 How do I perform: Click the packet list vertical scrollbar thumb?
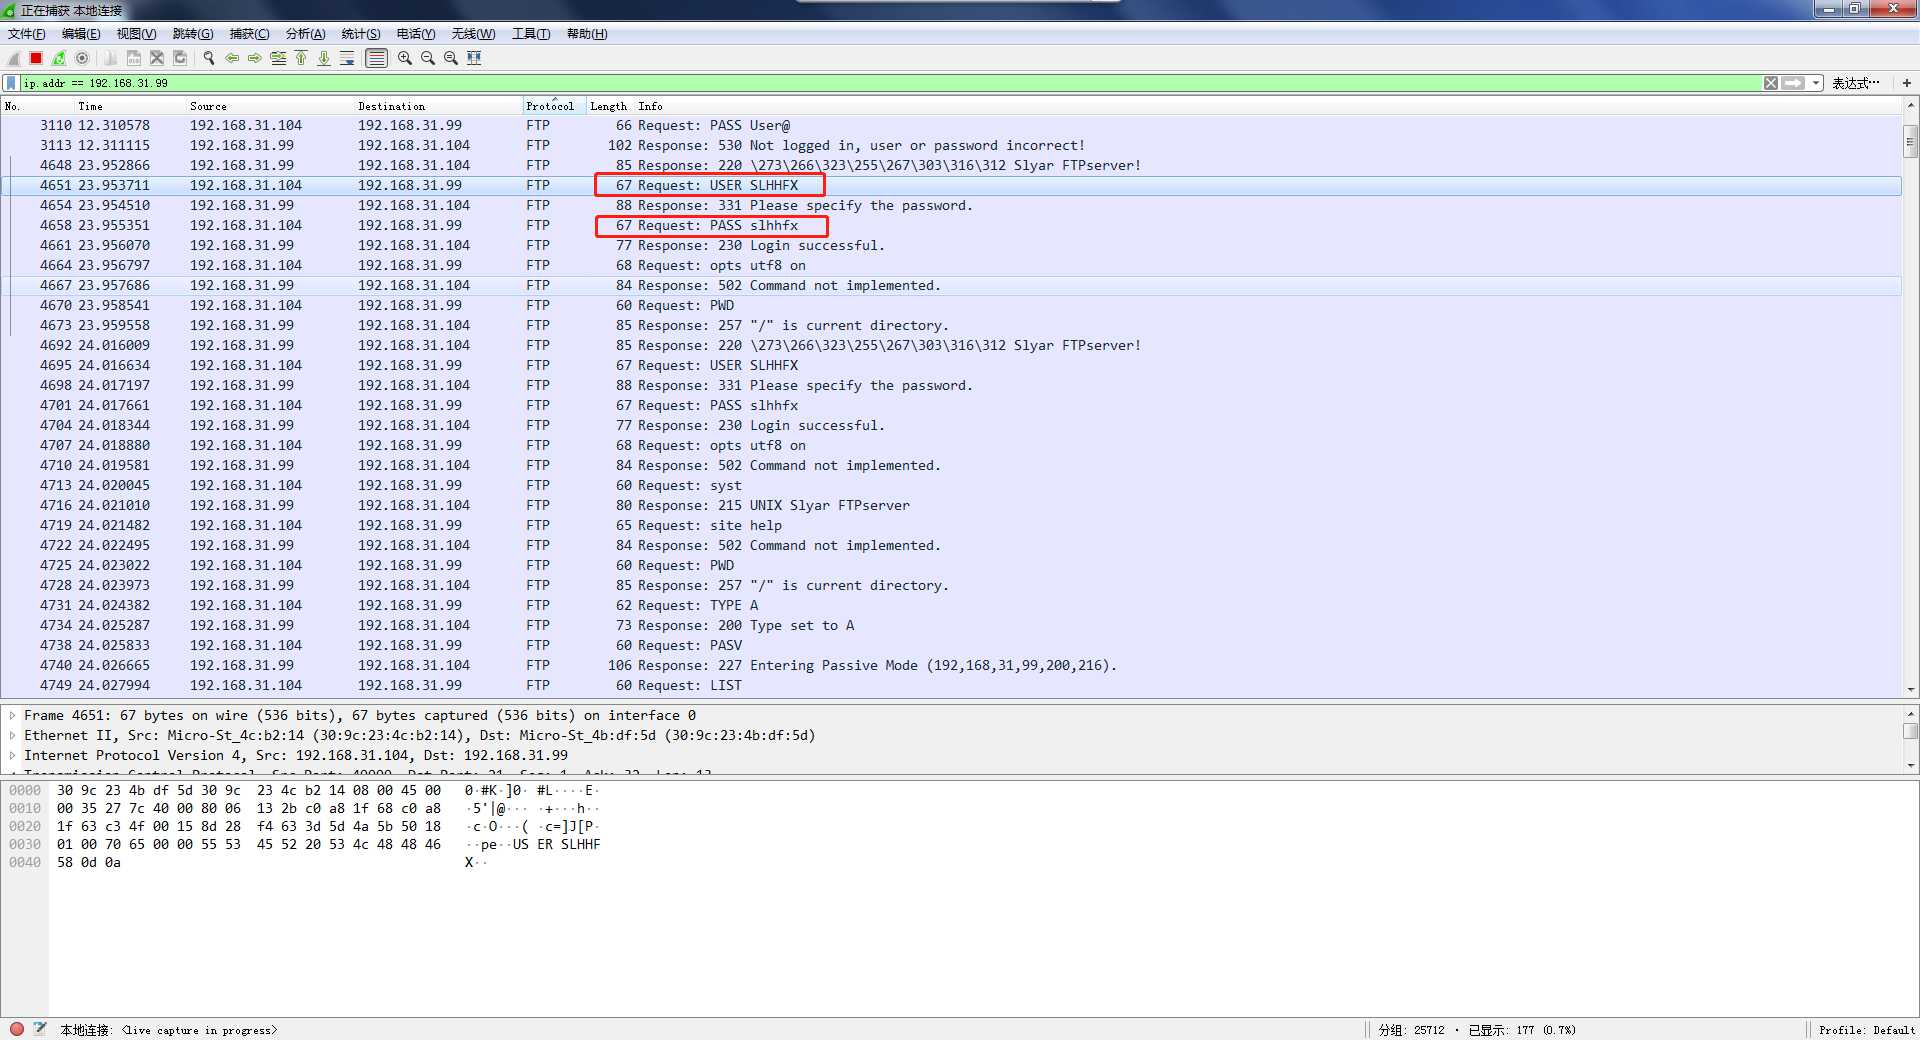1910,142
